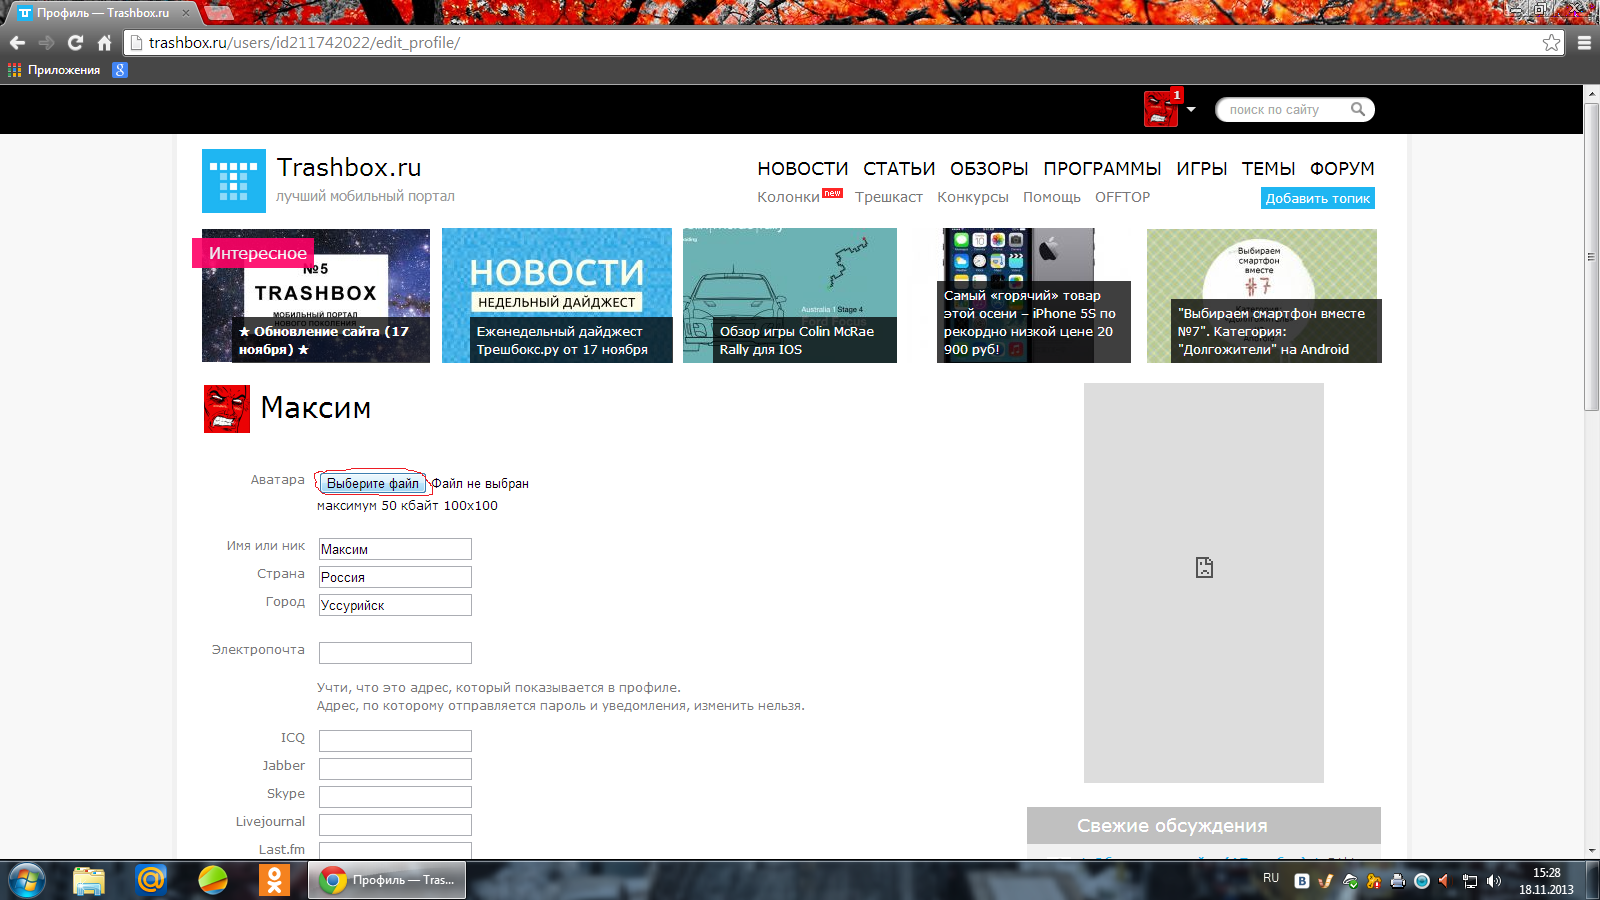Open the НОВОСТИ section
This screenshot has width=1600, height=900.
[x=802, y=169]
